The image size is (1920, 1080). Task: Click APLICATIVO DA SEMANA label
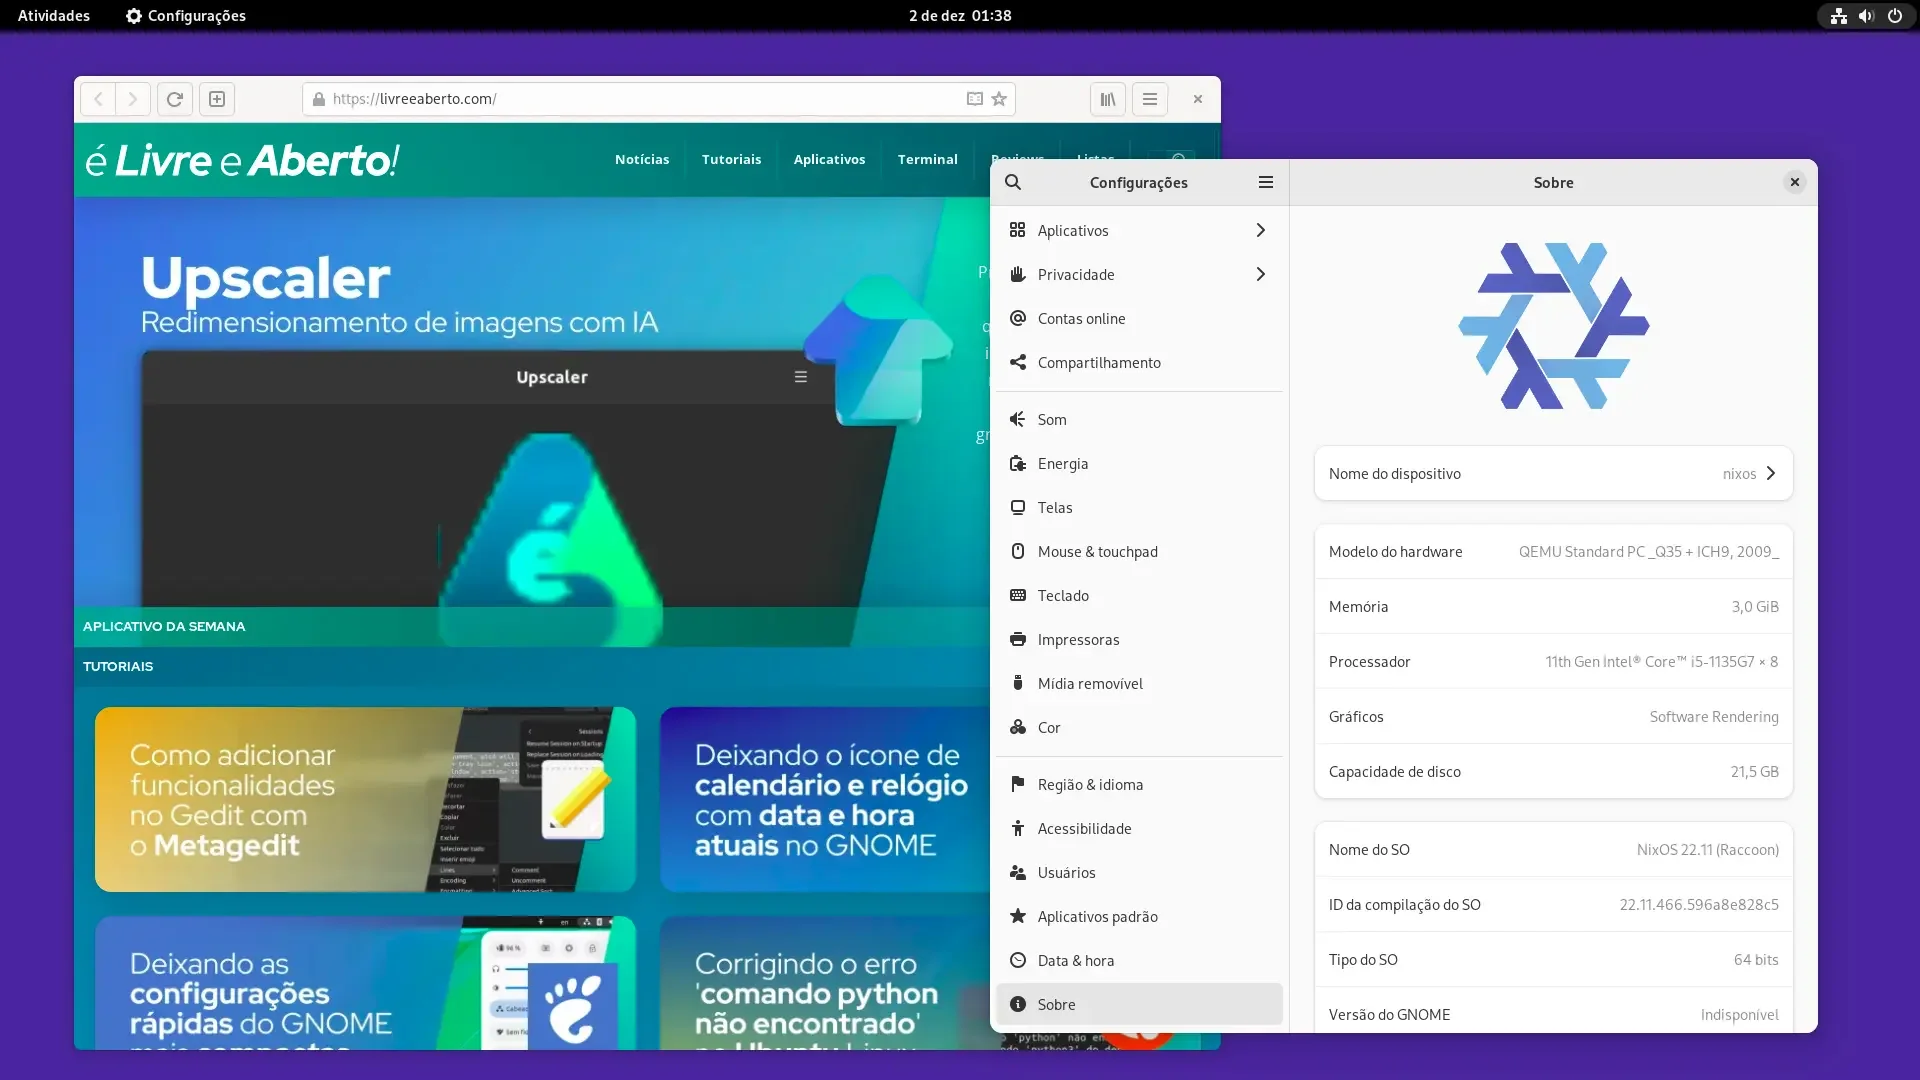(x=164, y=626)
